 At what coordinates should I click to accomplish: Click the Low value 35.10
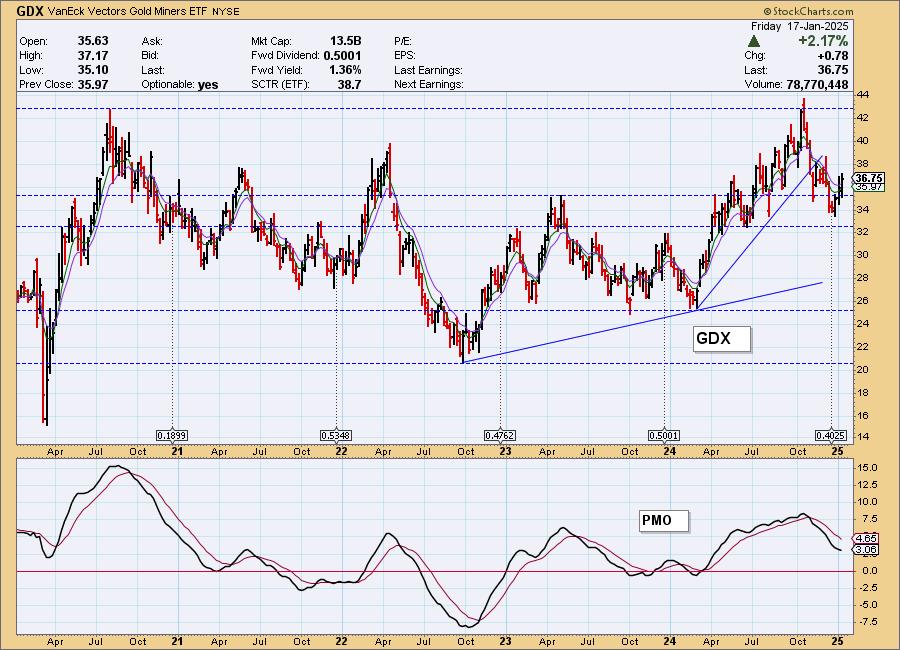(93, 69)
